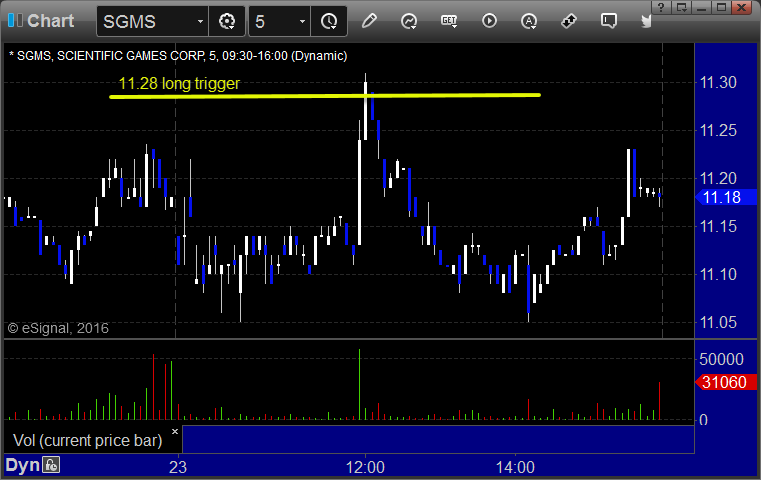Click the 12:00 time axis label

[365, 467]
